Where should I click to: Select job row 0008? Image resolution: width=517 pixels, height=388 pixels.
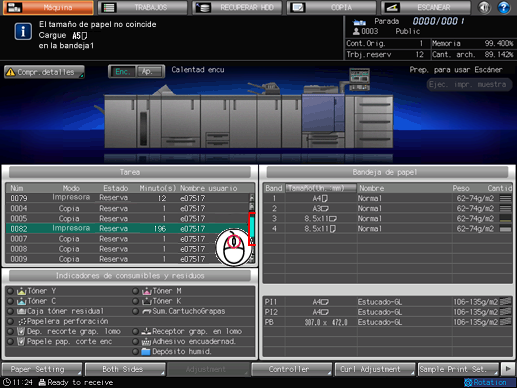coord(127,249)
